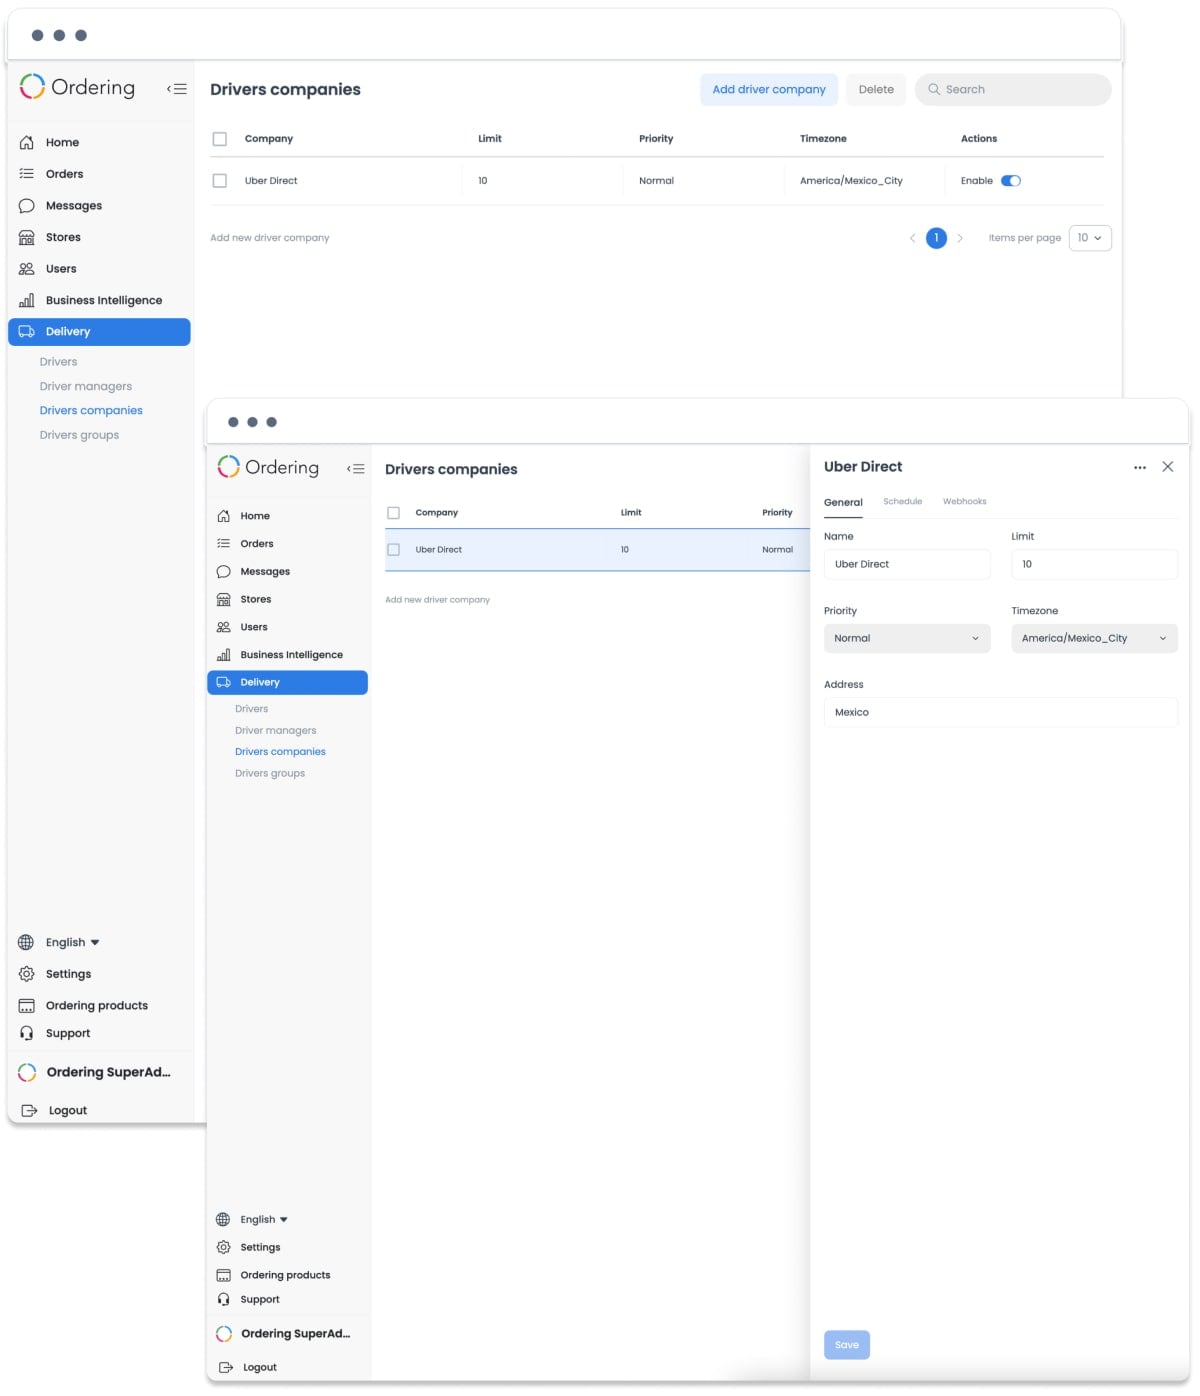Click the Logout icon in the back window

pyautogui.click(x=30, y=1111)
